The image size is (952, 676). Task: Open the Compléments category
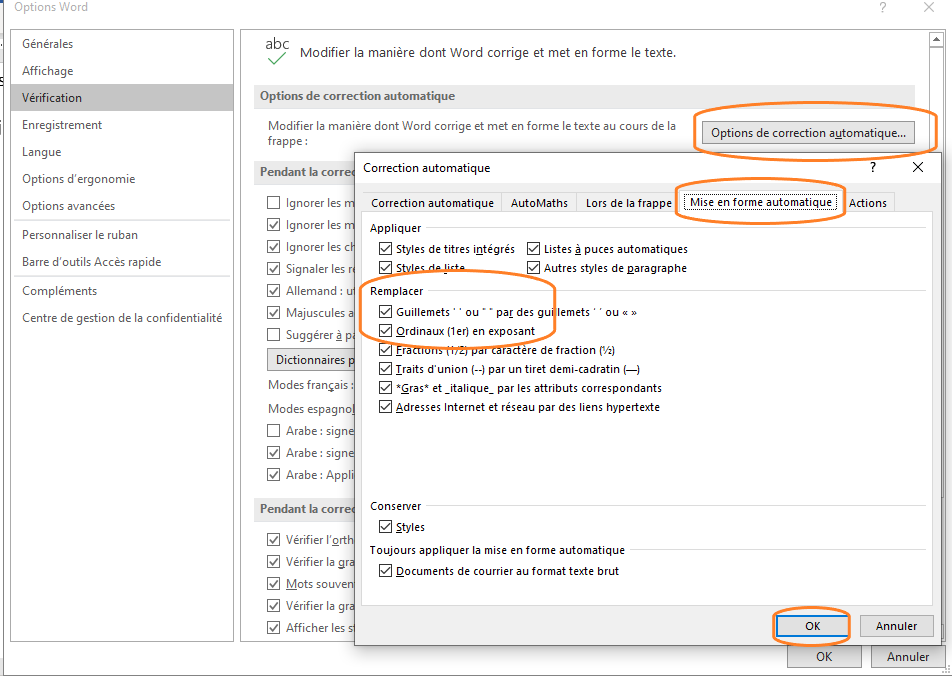point(122,291)
